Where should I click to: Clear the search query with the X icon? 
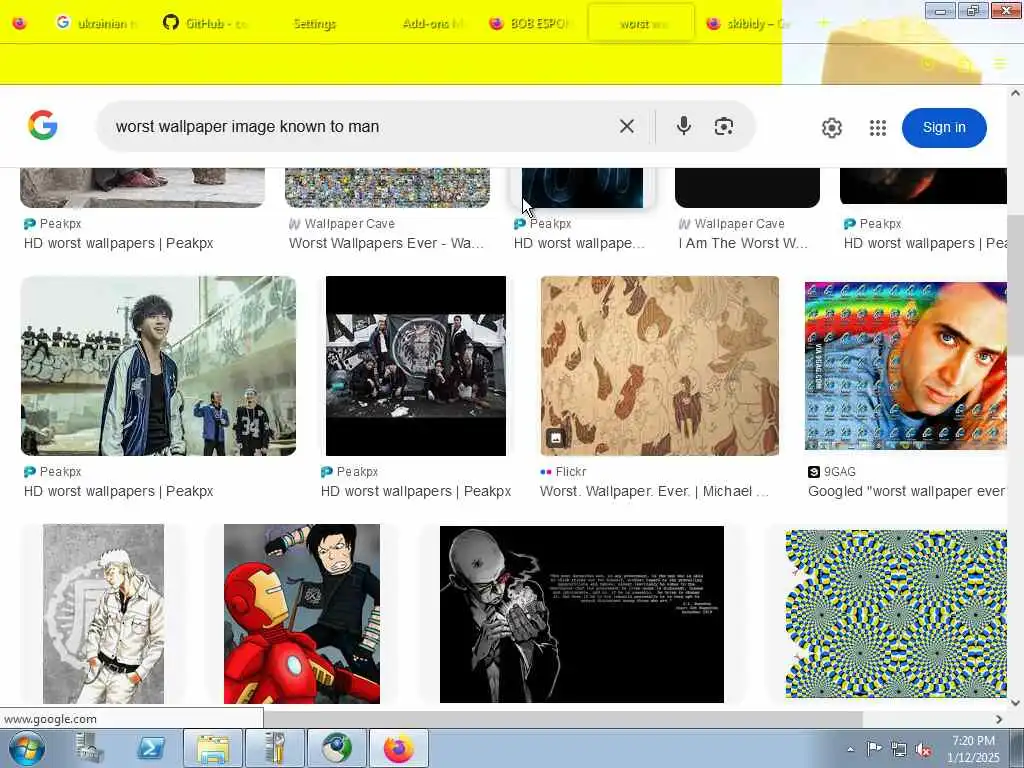point(626,126)
